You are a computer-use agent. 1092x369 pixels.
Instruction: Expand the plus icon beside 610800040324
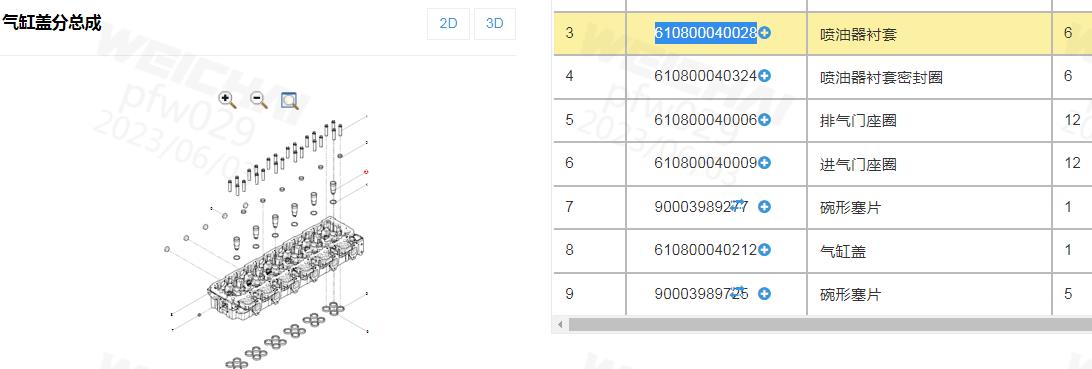click(x=765, y=76)
